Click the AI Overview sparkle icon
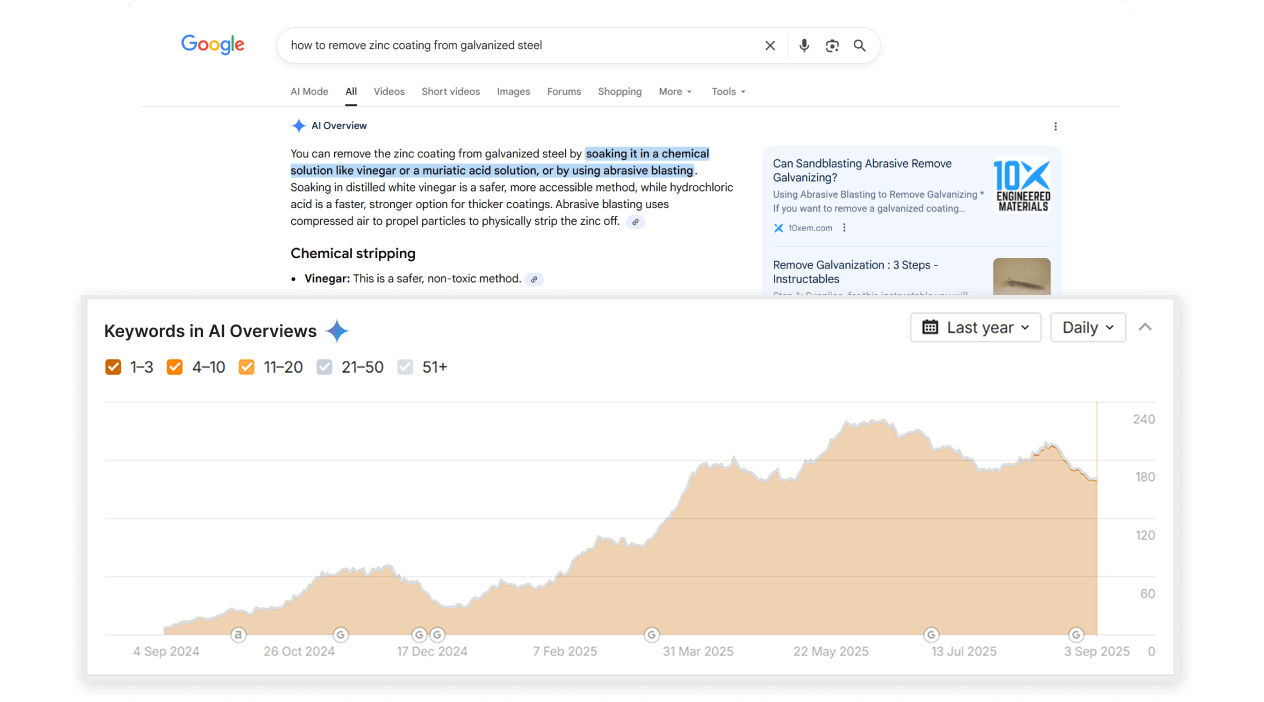Screen dimensions: 1264x702 (x=298, y=125)
